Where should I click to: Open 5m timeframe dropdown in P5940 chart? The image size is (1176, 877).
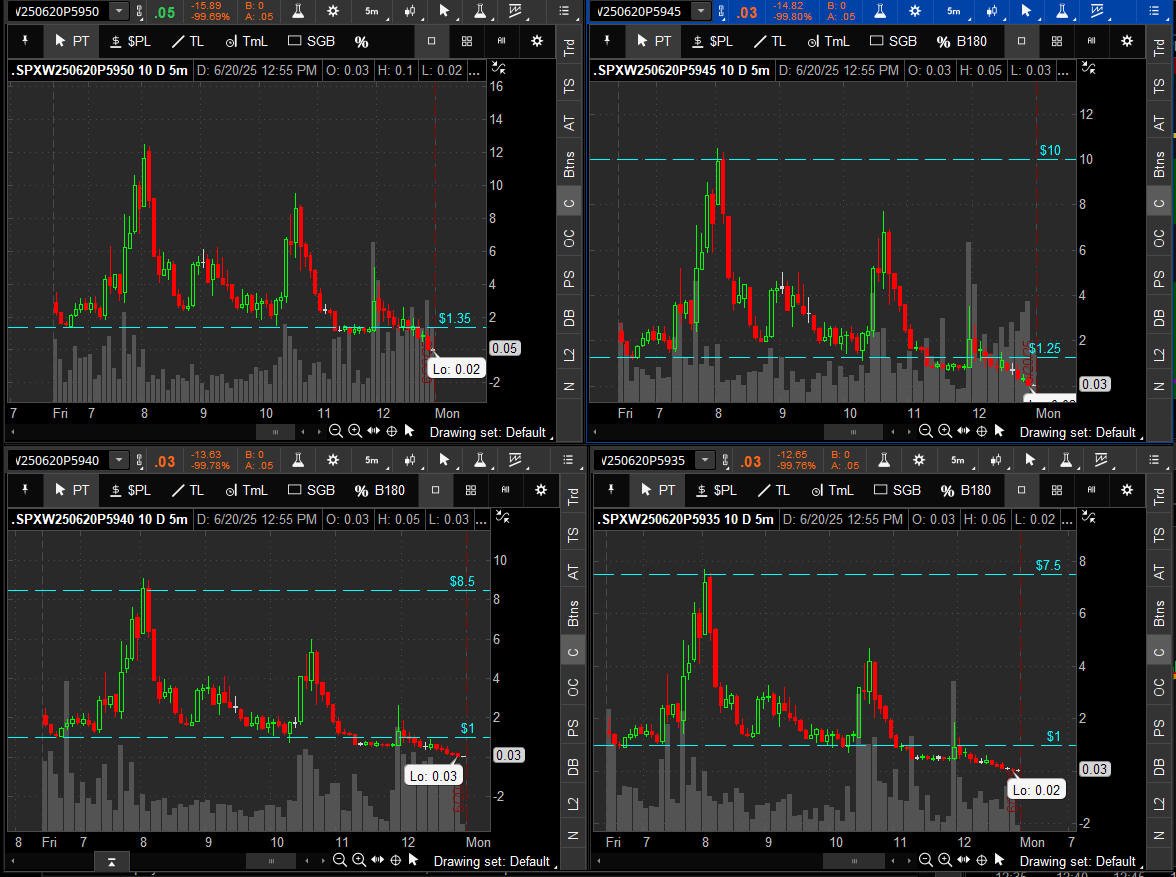coord(371,460)
